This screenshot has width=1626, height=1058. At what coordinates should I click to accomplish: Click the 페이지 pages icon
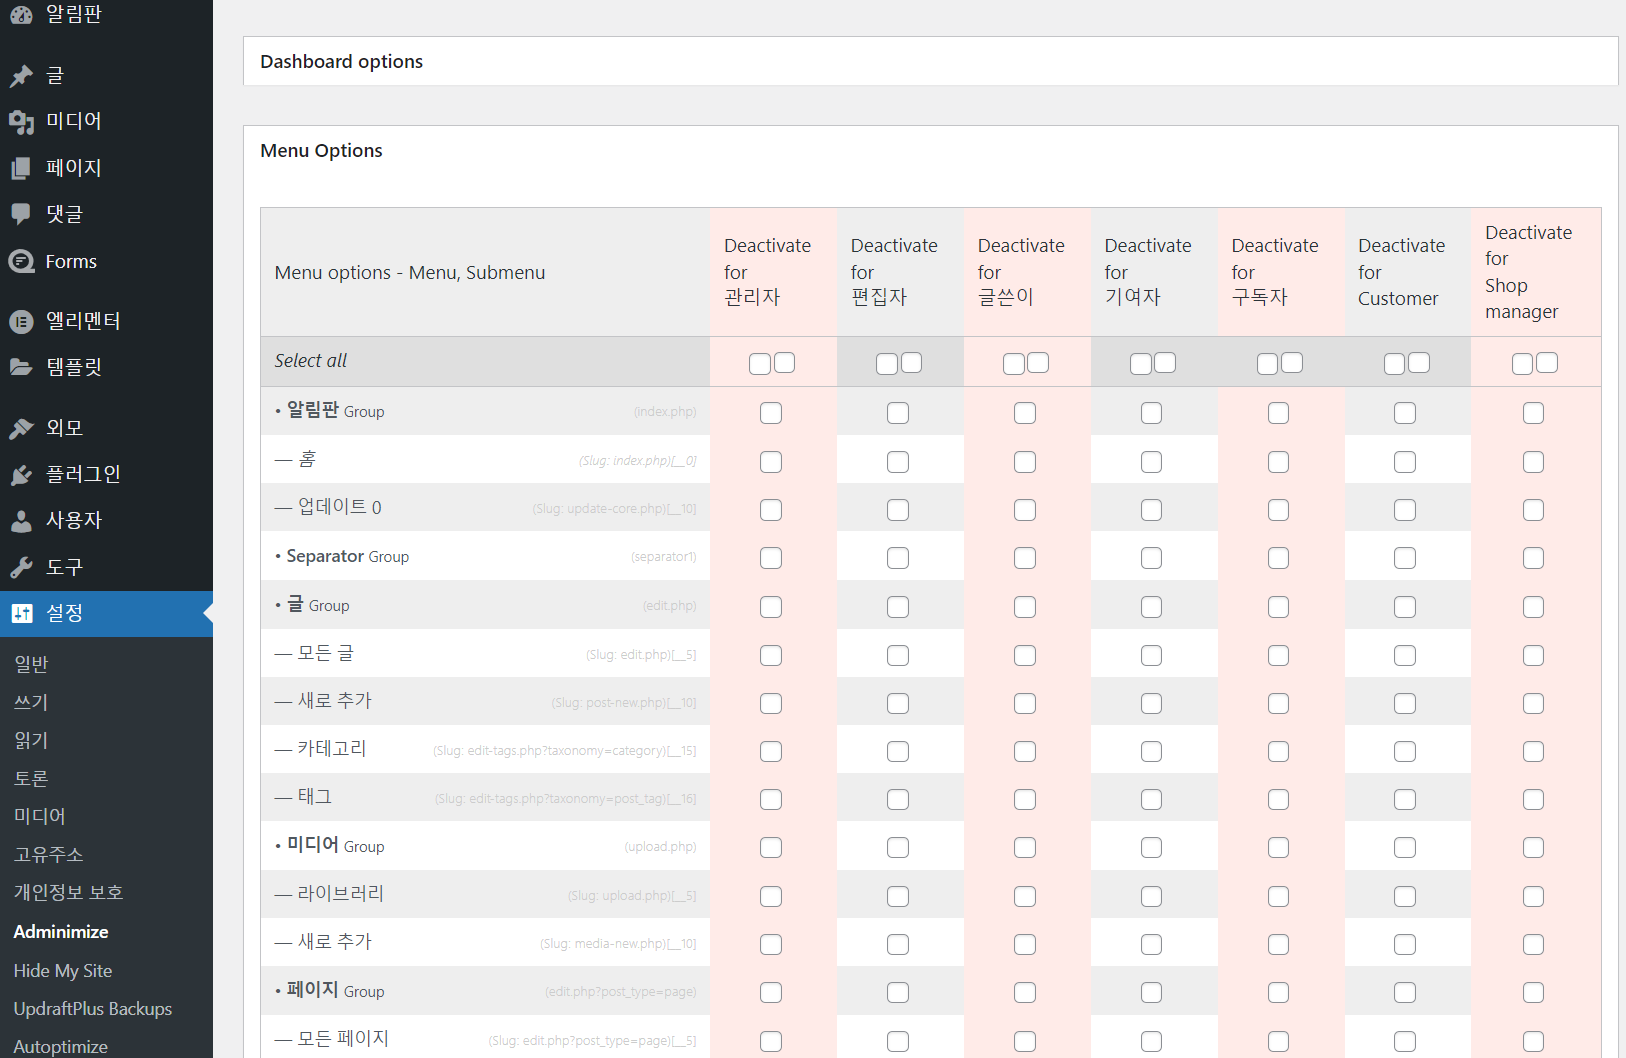pos(21,168)
